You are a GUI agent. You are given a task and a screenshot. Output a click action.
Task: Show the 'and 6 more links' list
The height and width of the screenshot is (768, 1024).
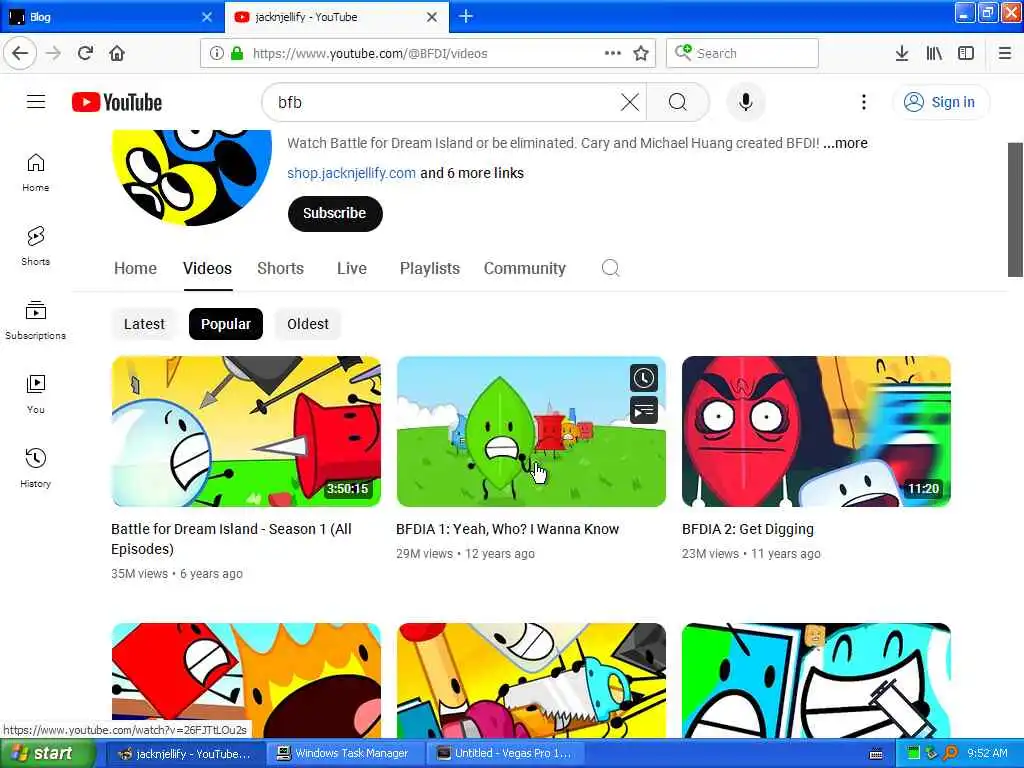[x=472, y=173]
